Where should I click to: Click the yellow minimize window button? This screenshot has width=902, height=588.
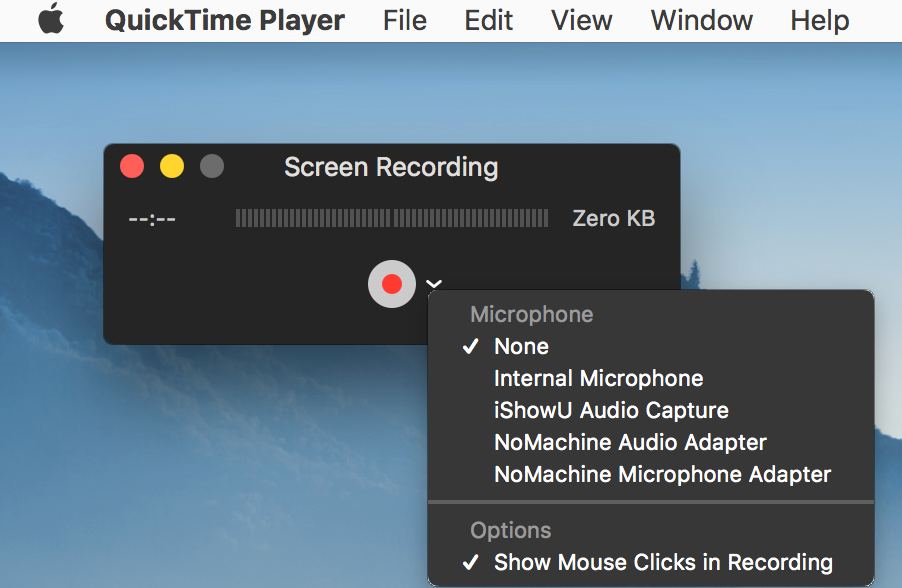(171, 166)
